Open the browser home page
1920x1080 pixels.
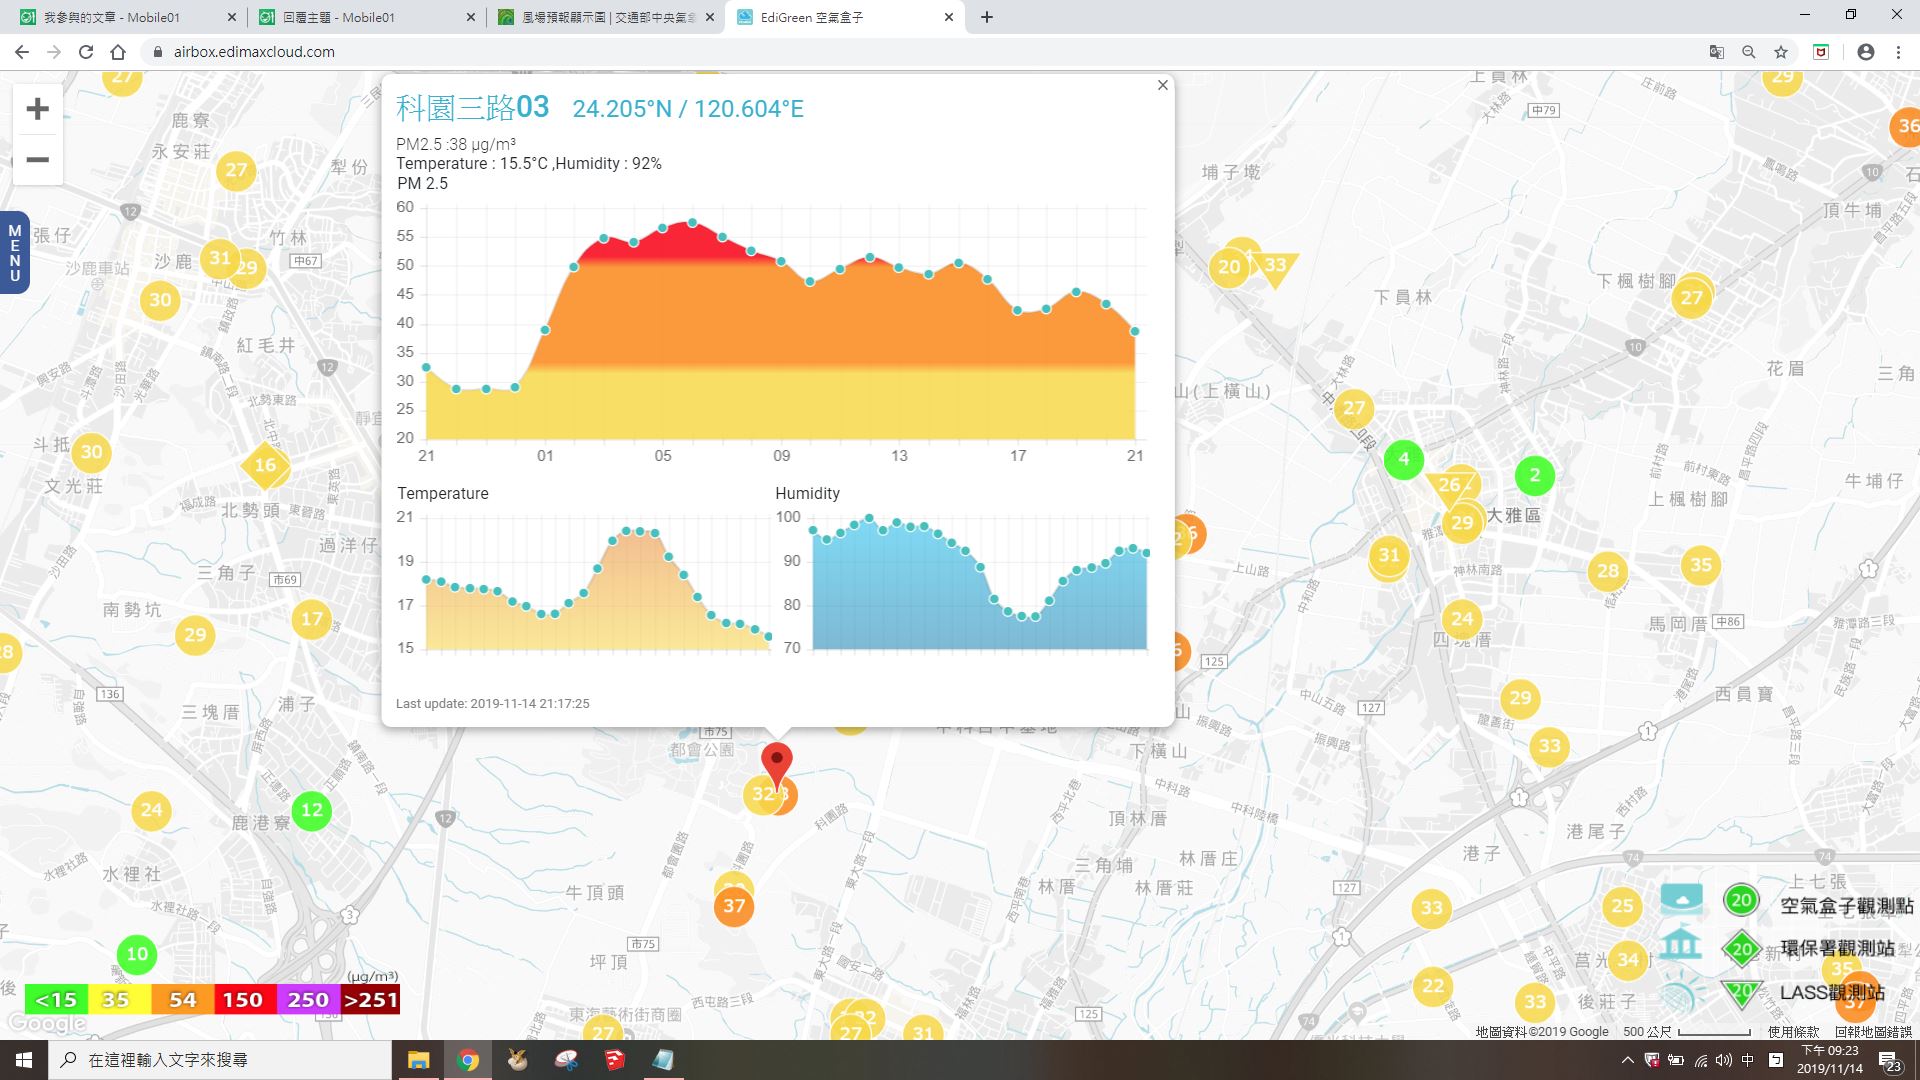[118, 52]
